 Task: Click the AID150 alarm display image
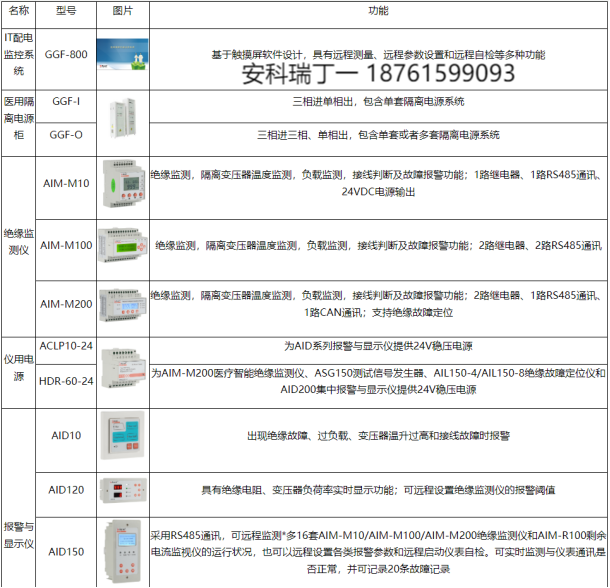(x=123, y=552)
